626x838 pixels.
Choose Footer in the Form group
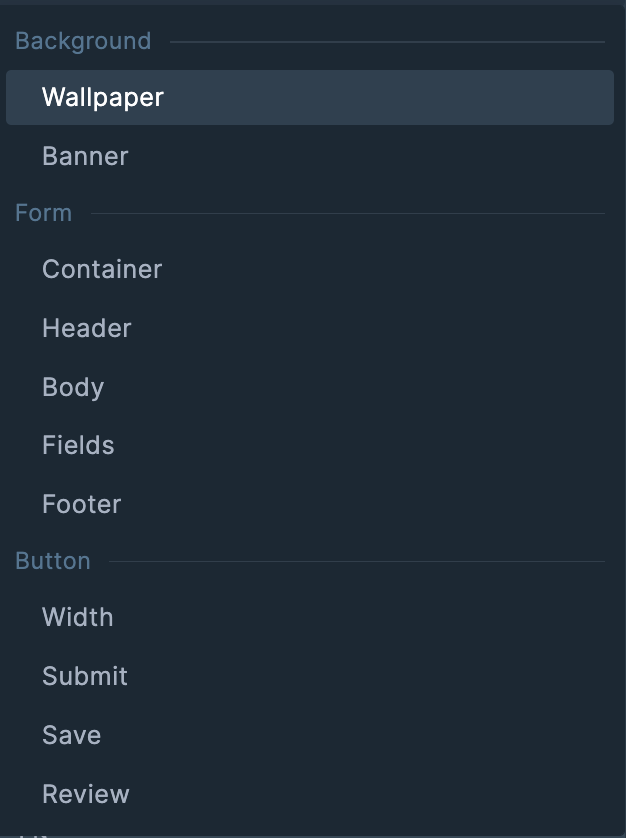[82, 504]
